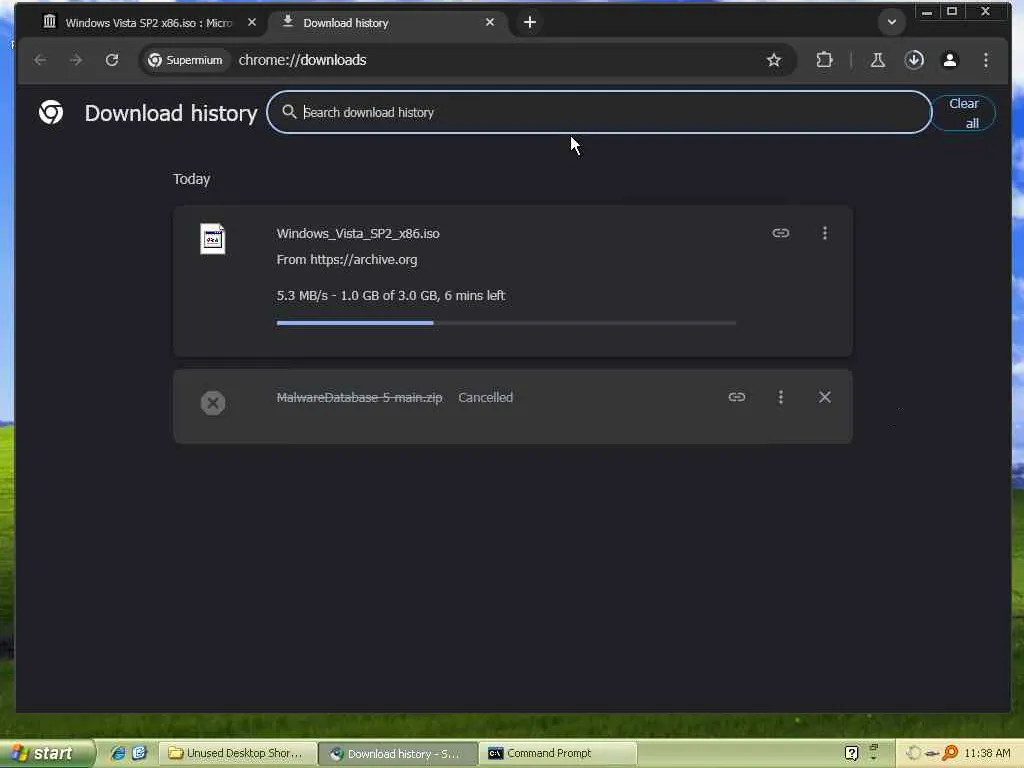Open more actions for Windows_Vista_SP2_x86.iso
This screenshot has width=1024, height=768.
(x=825, y=233)
